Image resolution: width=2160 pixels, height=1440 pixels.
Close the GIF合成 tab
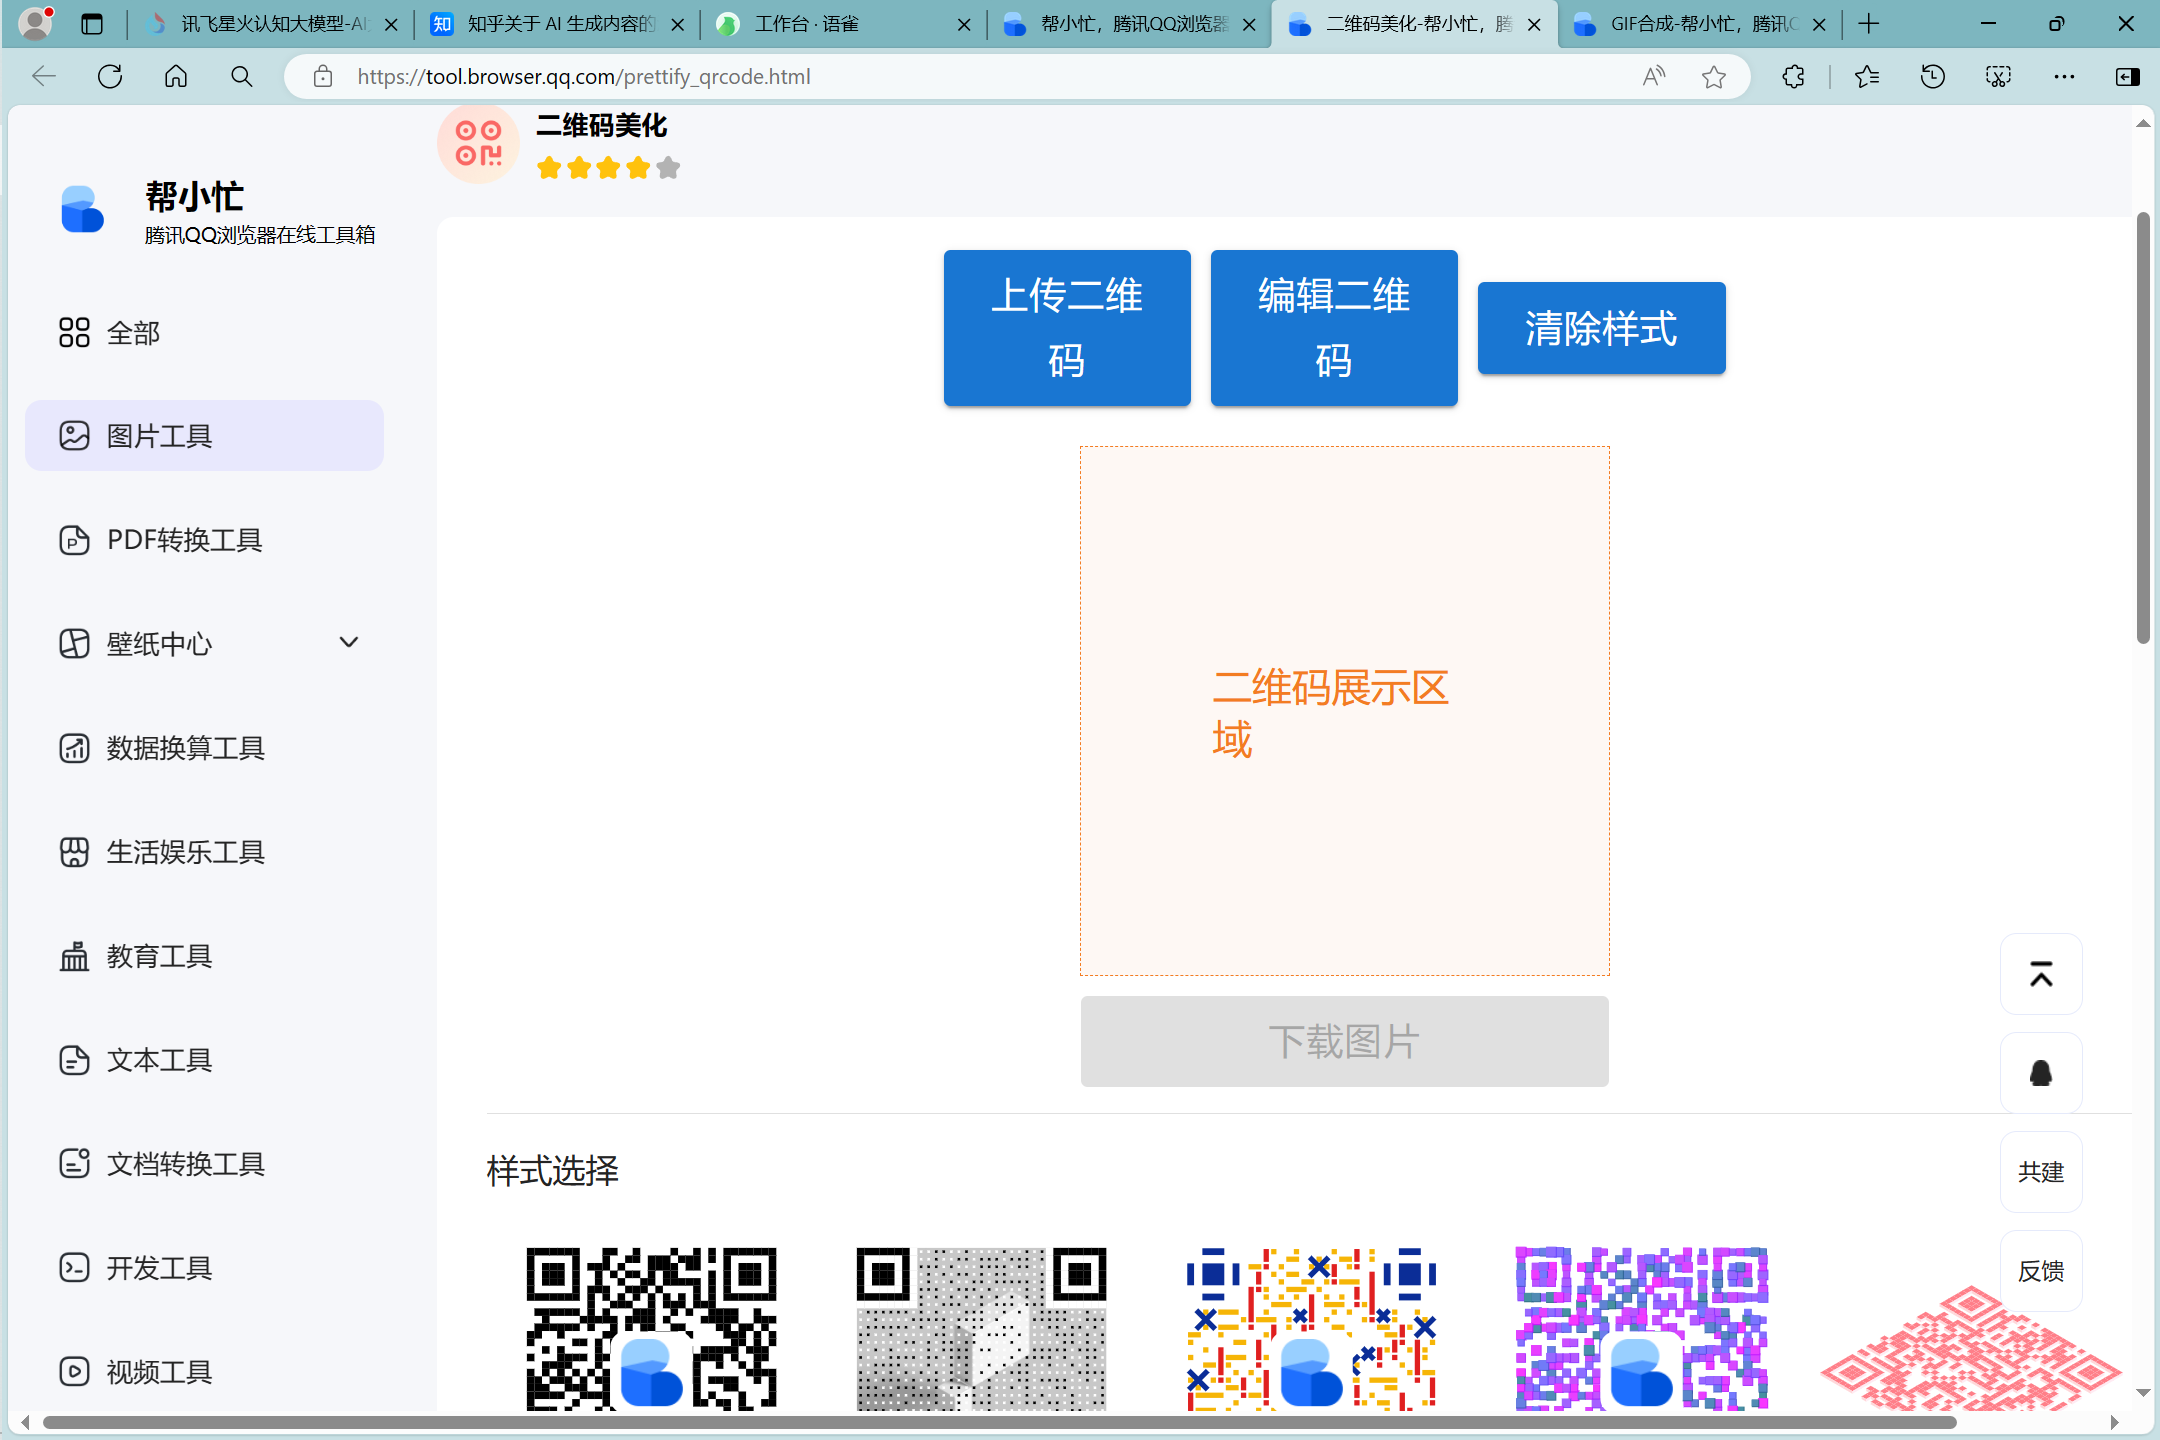[x=1819, y=25]
